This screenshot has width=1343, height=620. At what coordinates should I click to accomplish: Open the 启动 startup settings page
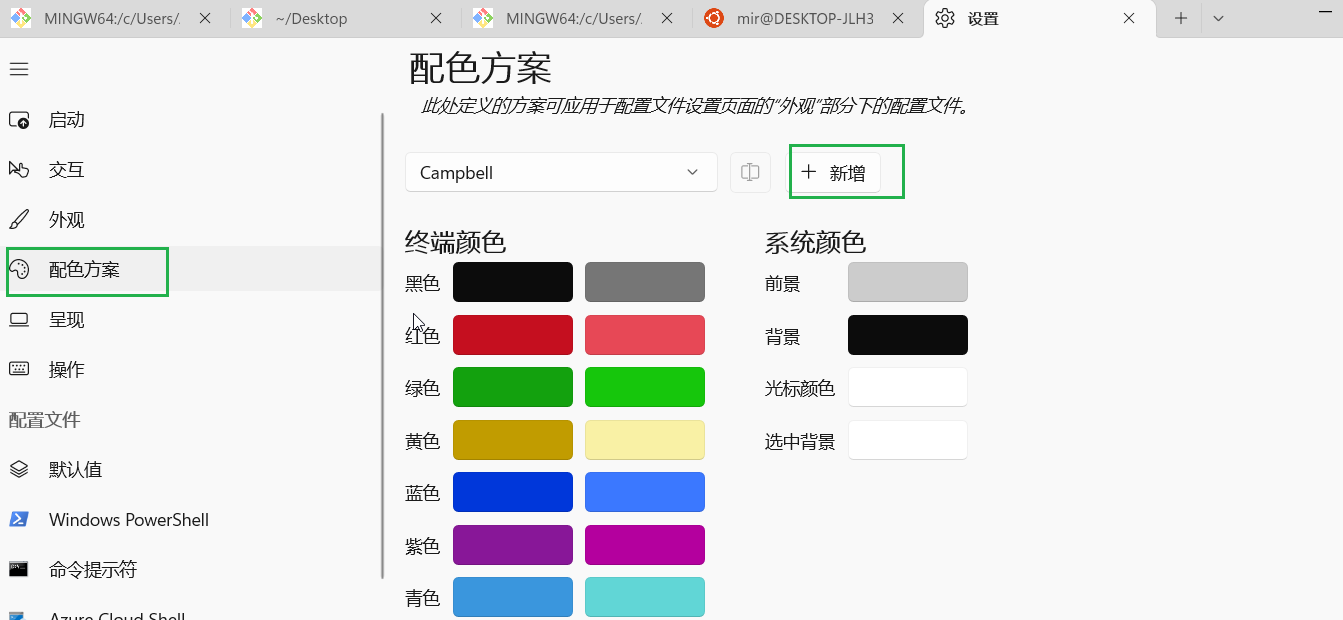[67, 120]
